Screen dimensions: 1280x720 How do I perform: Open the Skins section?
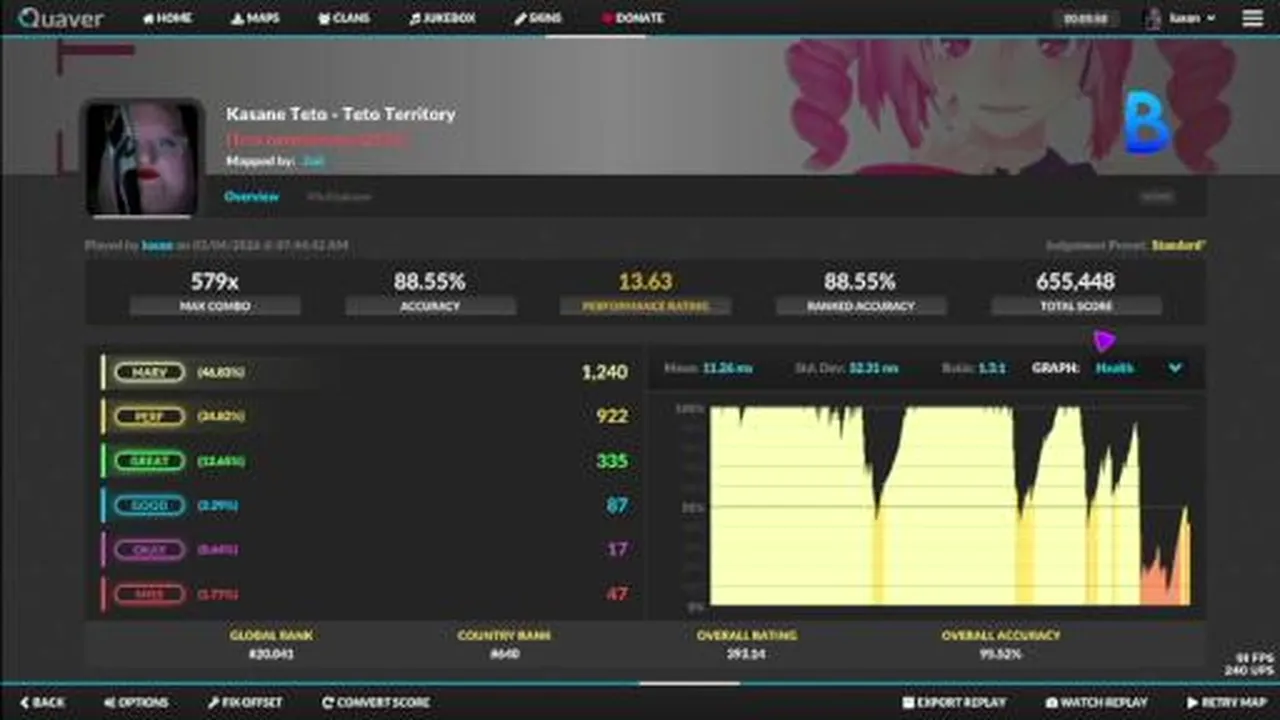(x=538, y=18)
